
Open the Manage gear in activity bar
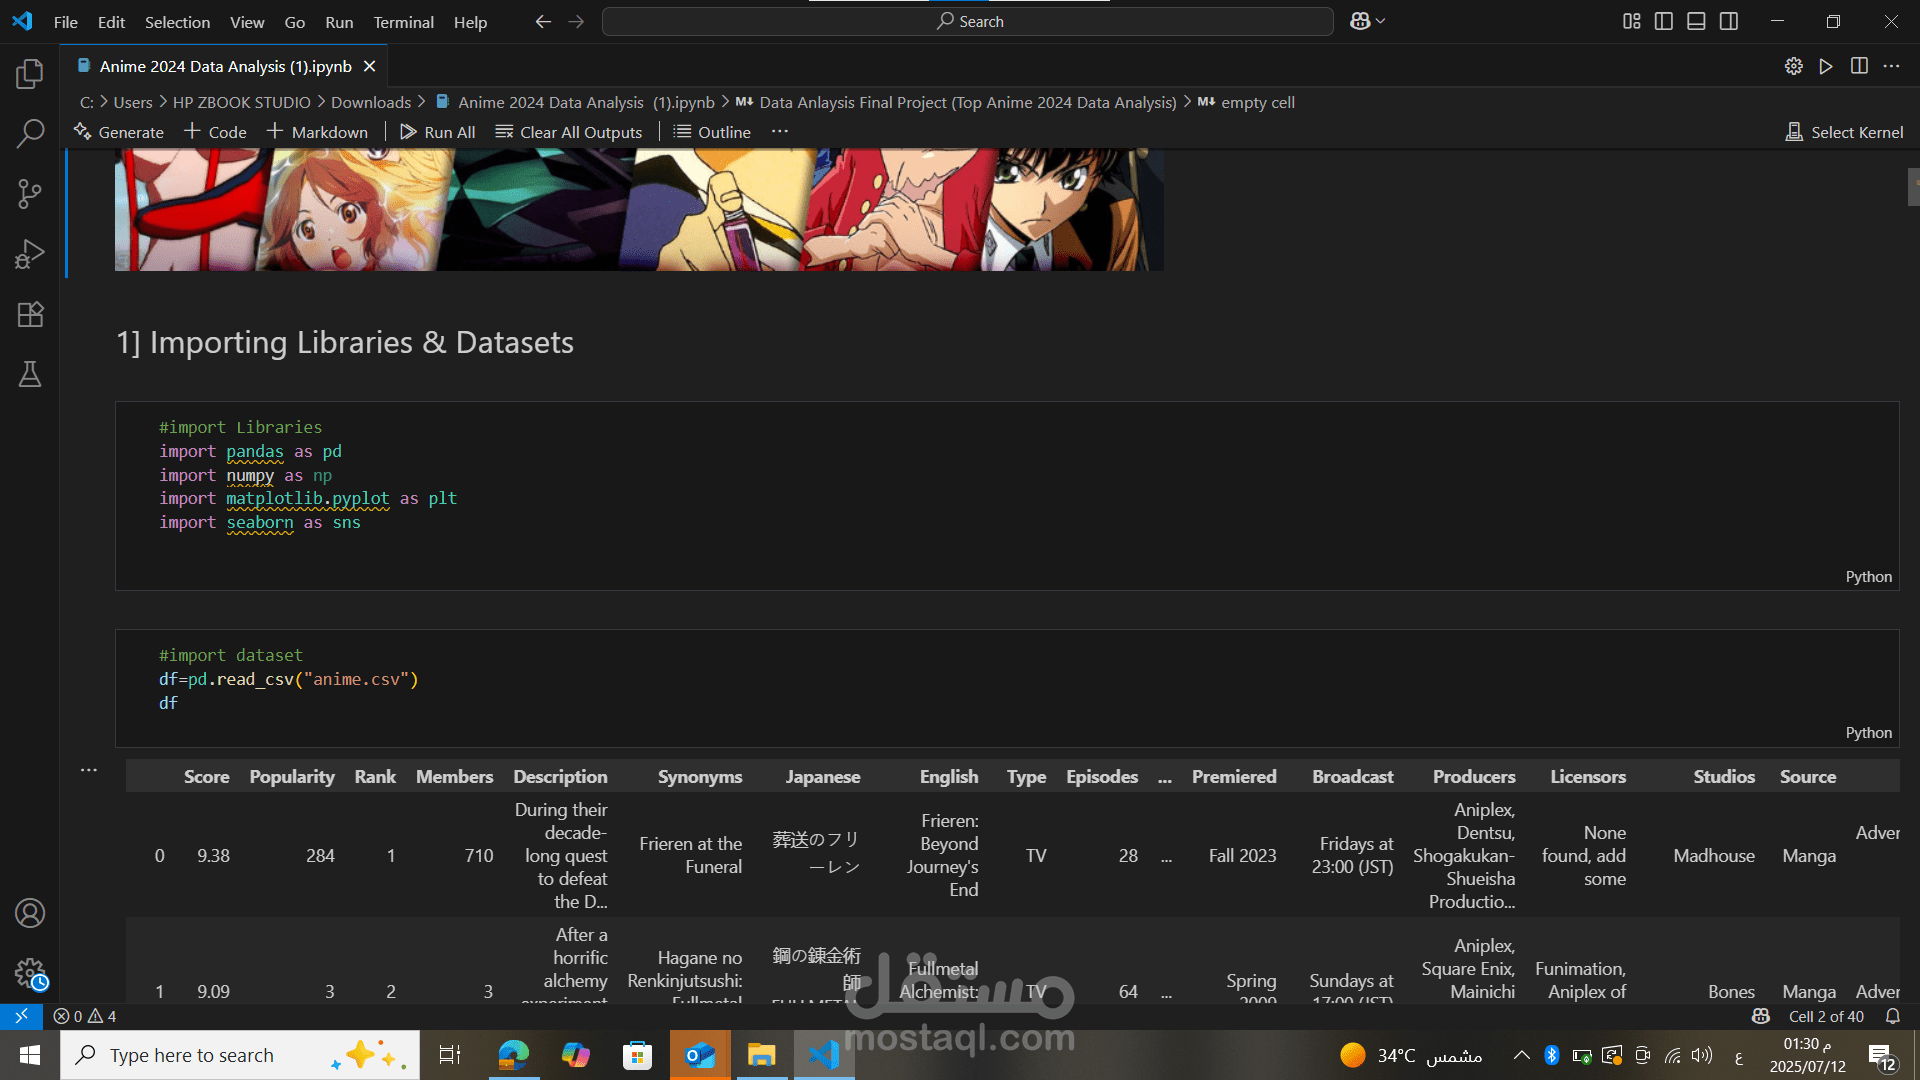(30, 973)
